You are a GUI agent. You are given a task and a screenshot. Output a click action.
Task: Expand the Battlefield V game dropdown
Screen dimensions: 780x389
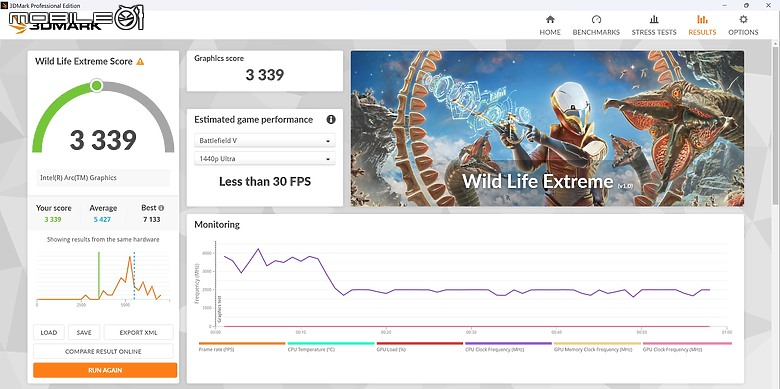(x=265, y=141)
